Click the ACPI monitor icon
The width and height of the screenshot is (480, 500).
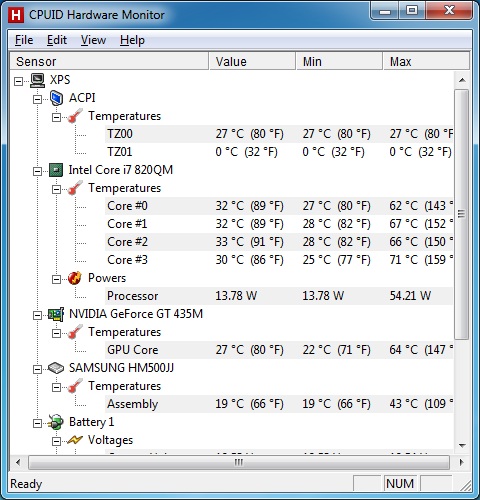click(56, 98)
